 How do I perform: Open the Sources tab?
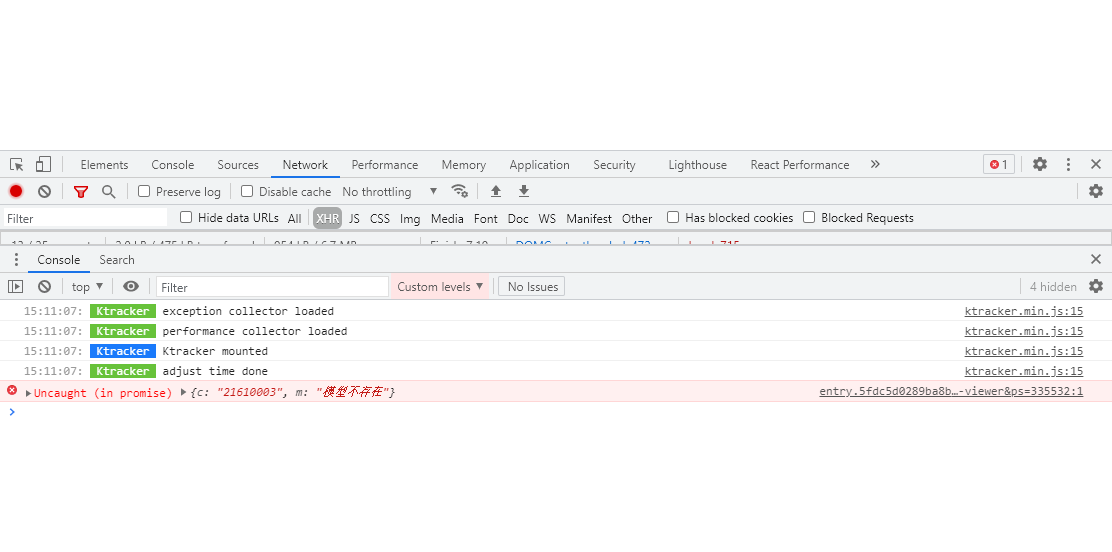238,165
